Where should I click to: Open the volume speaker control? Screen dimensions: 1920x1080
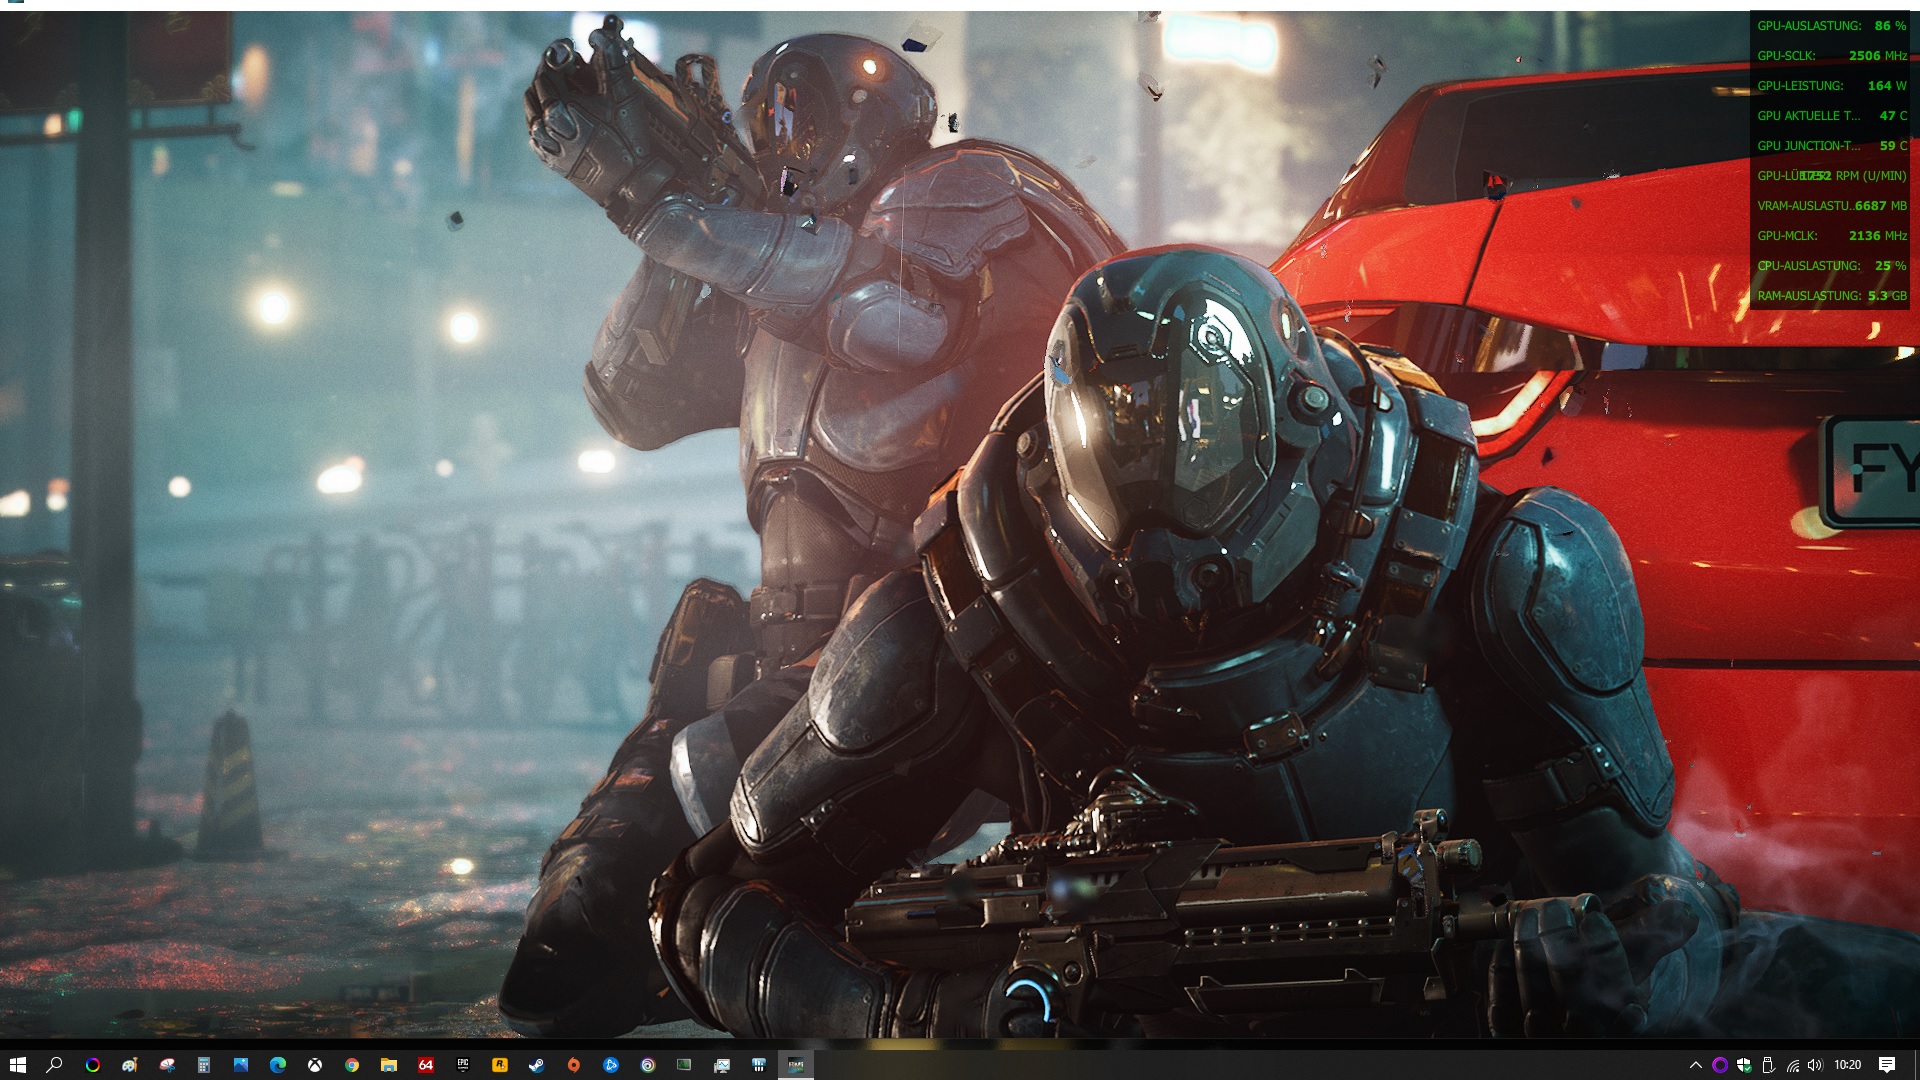pos(1815,1065)
